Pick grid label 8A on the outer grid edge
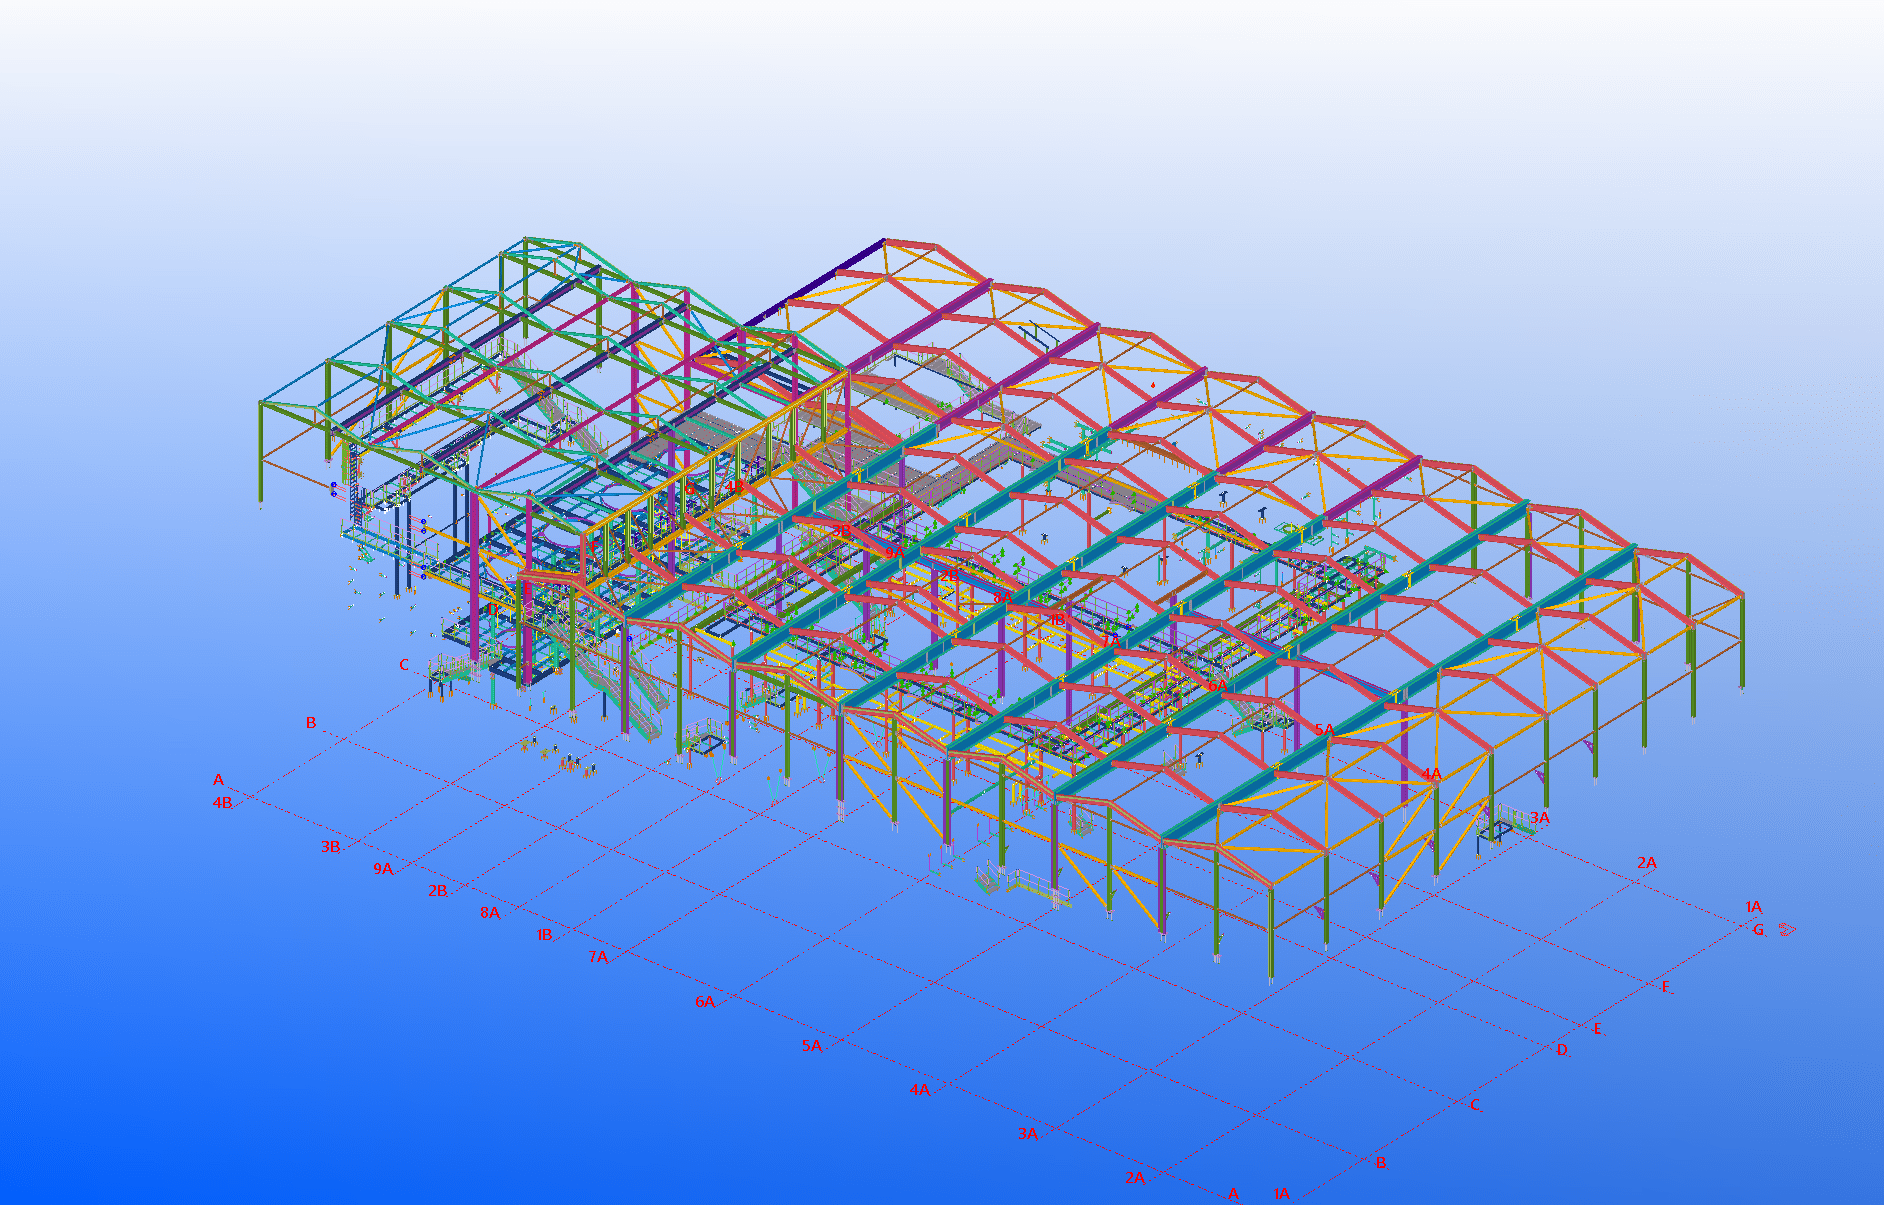The width and height of the screenshot is (1884, 1205). tap(490, 913)
